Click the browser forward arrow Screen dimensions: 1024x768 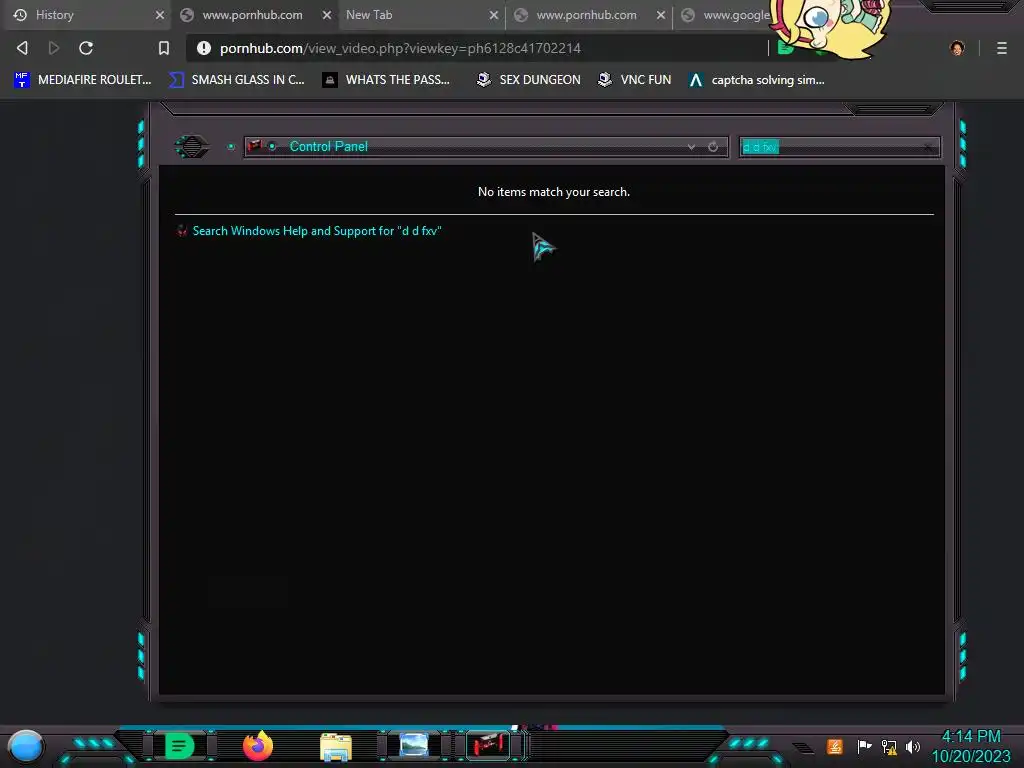click(x=54, y=48)
